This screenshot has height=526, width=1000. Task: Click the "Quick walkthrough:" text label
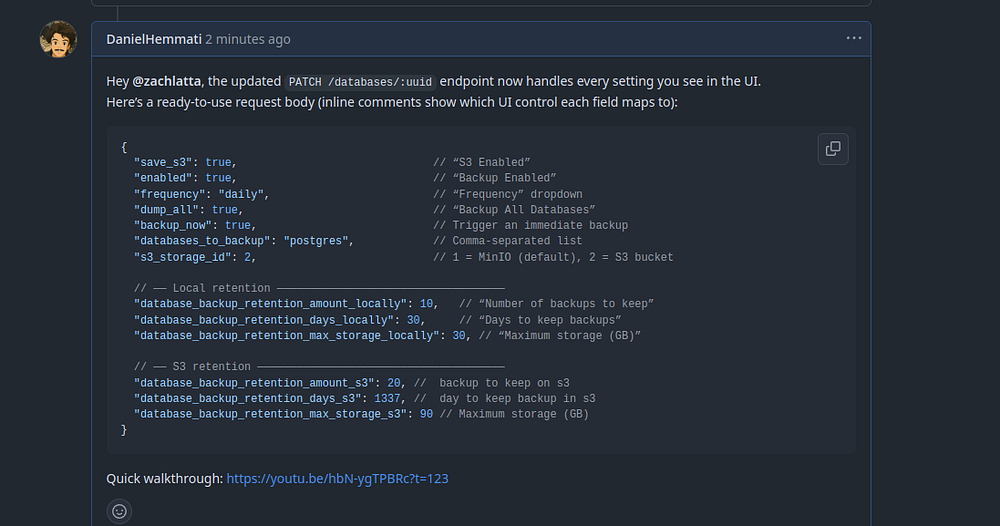coord(164,479)
